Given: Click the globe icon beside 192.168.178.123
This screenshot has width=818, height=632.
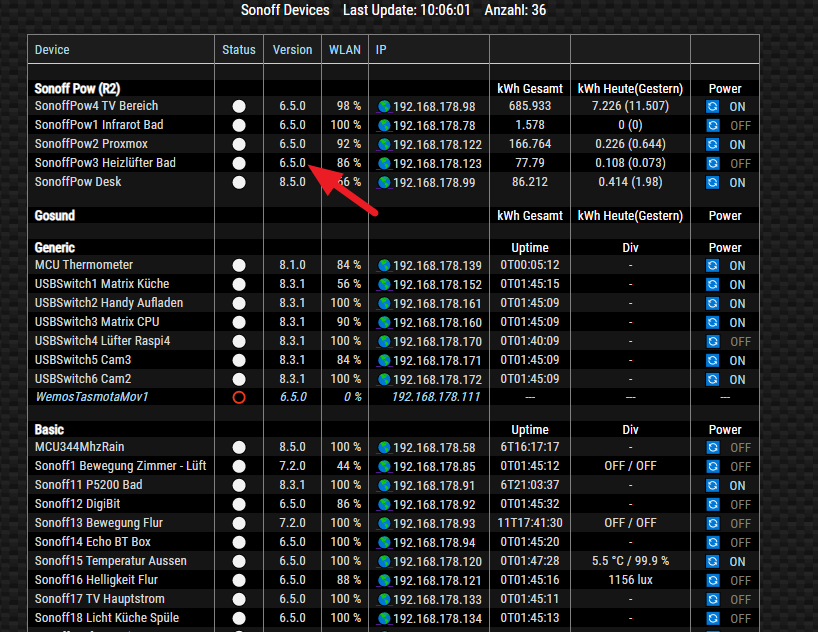Looking at the screenshot, I should pyautogui.click(x=384, y=163).
